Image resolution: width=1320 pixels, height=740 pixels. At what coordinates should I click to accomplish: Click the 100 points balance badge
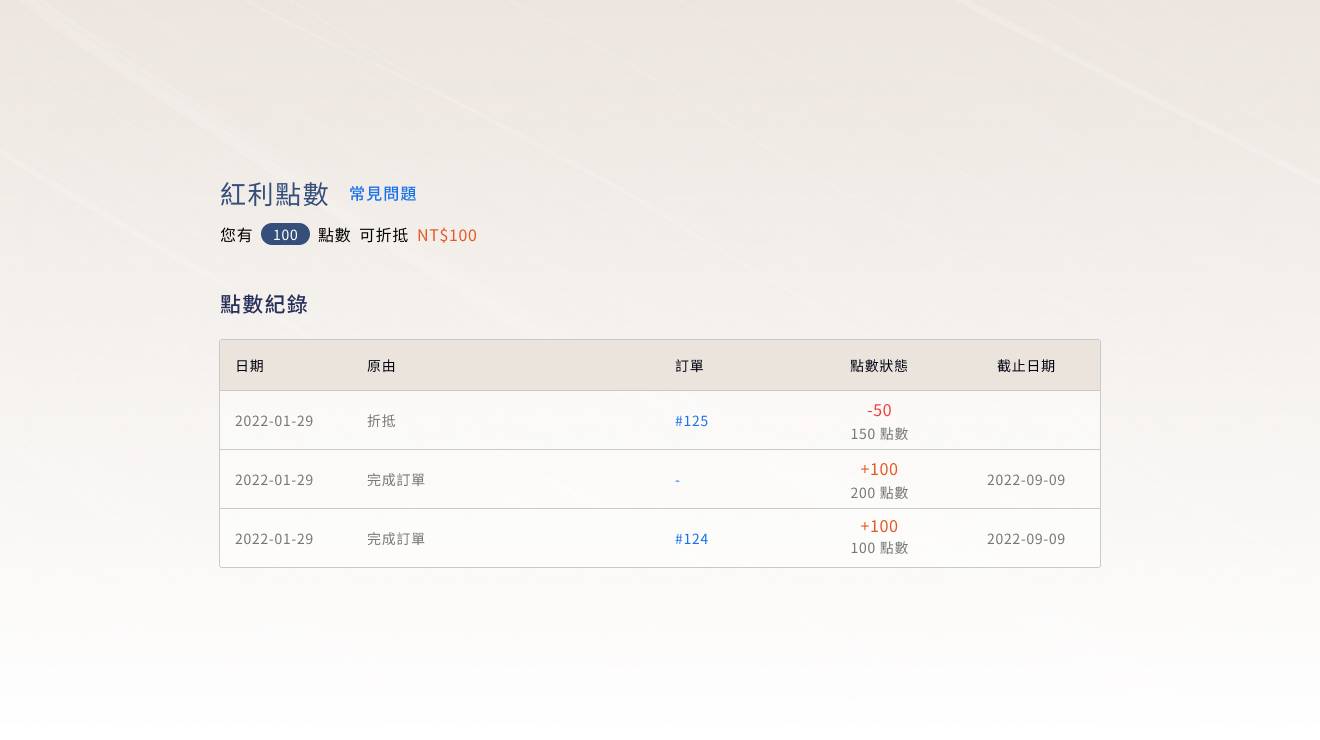click(x=285, y=234)
